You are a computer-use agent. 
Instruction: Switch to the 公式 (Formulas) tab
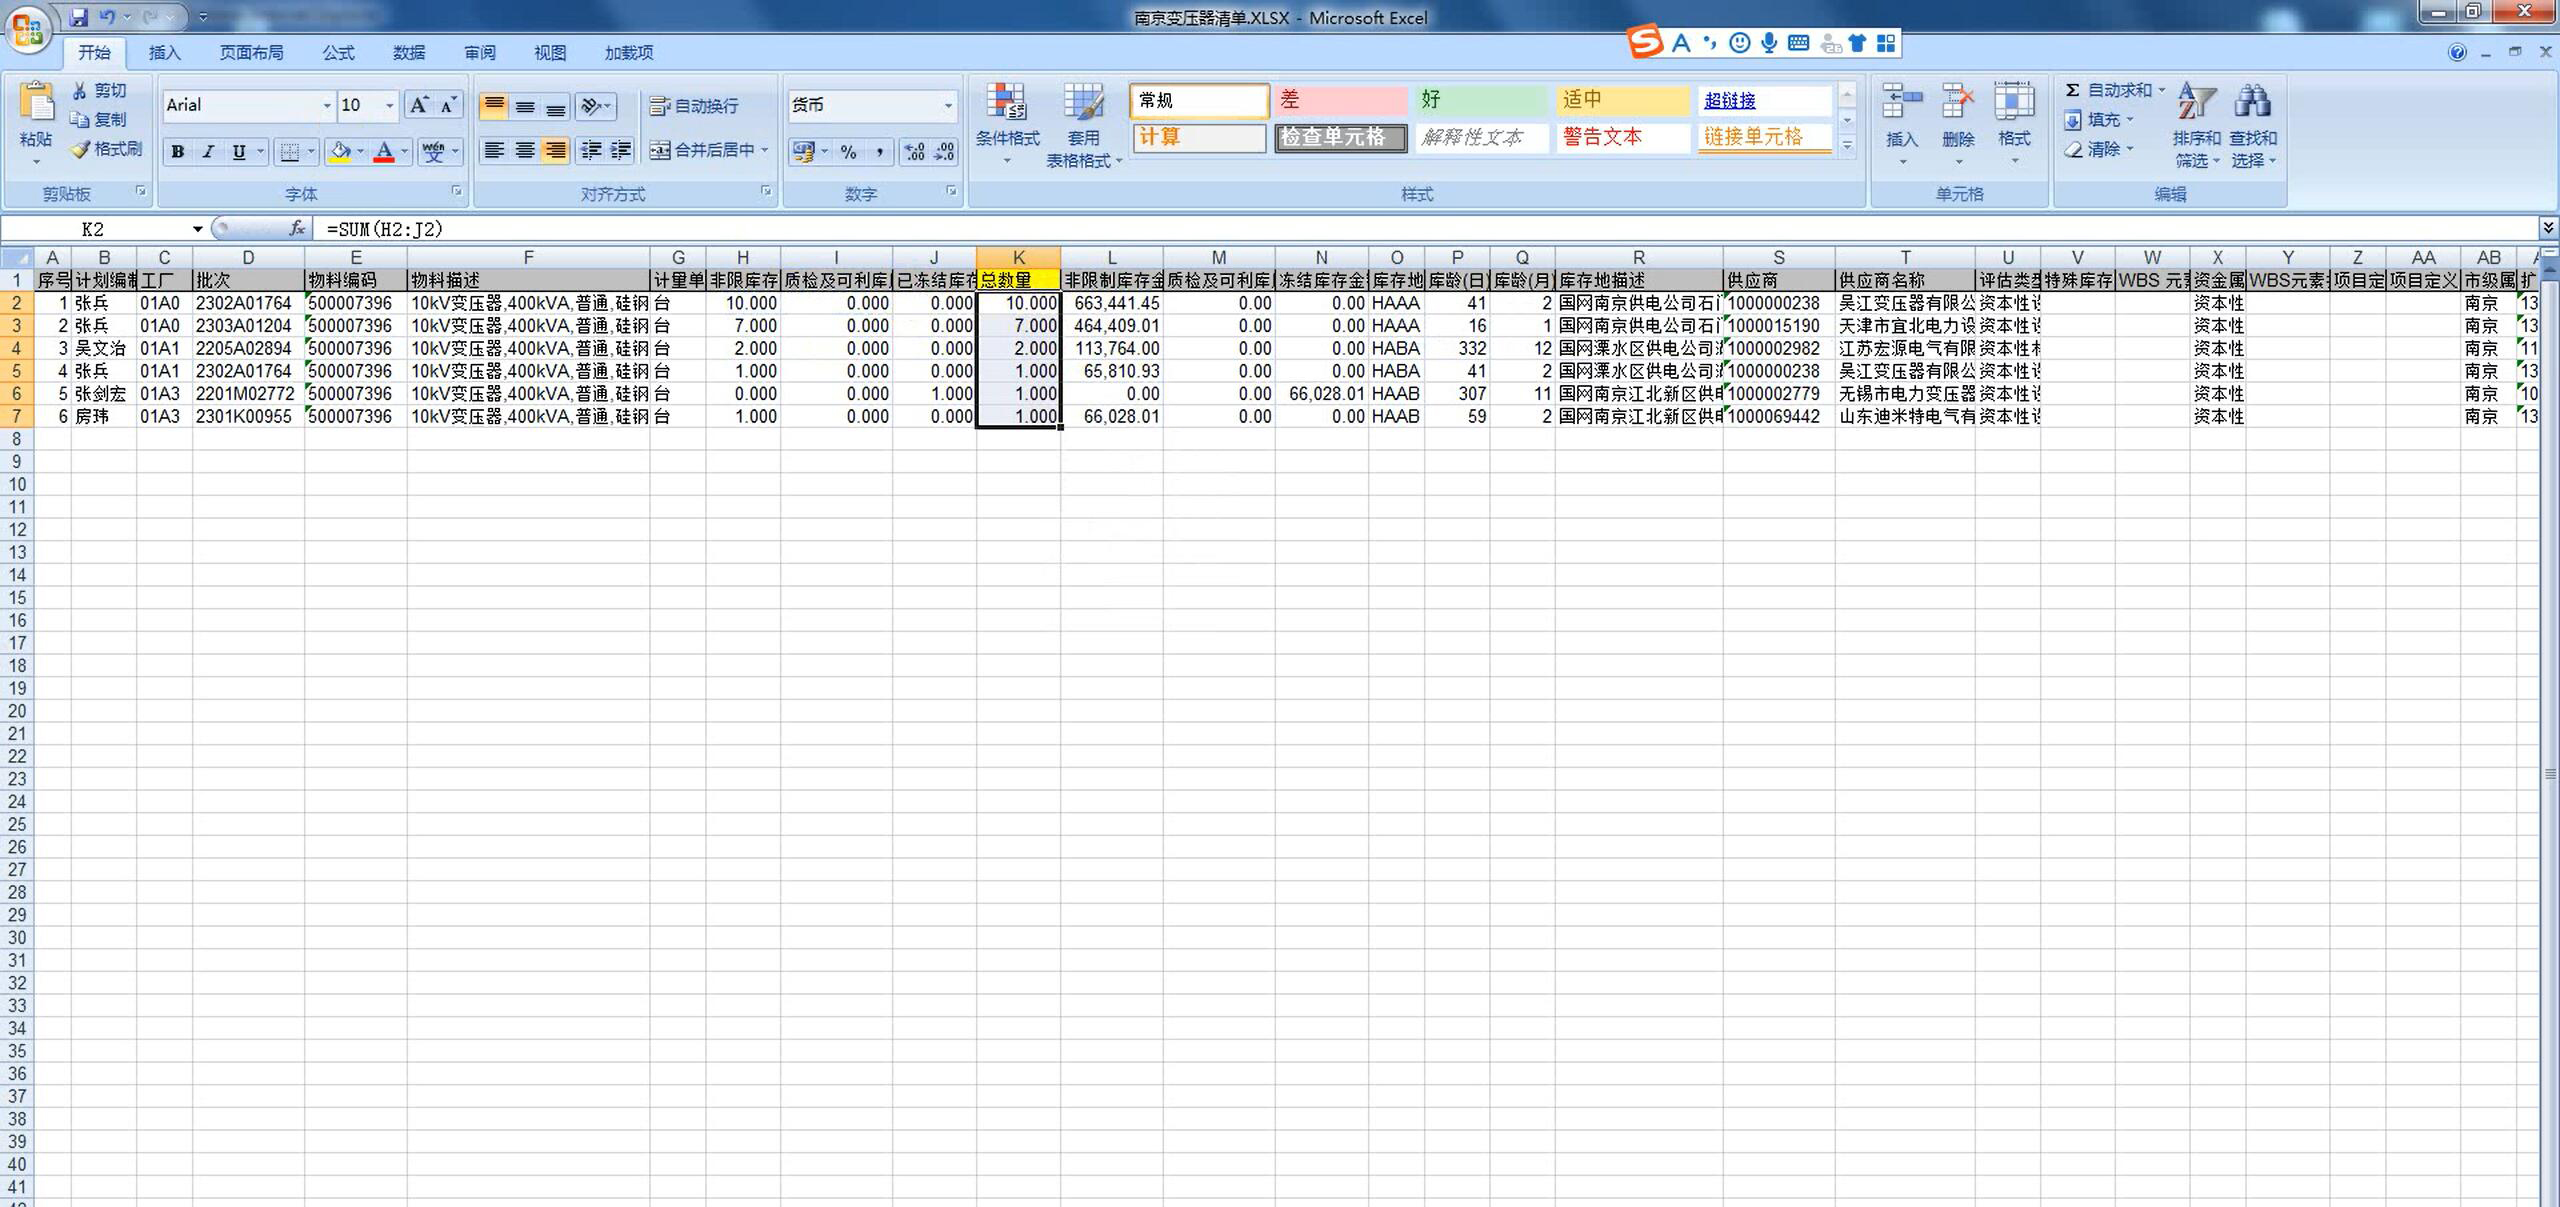(338, 53)
